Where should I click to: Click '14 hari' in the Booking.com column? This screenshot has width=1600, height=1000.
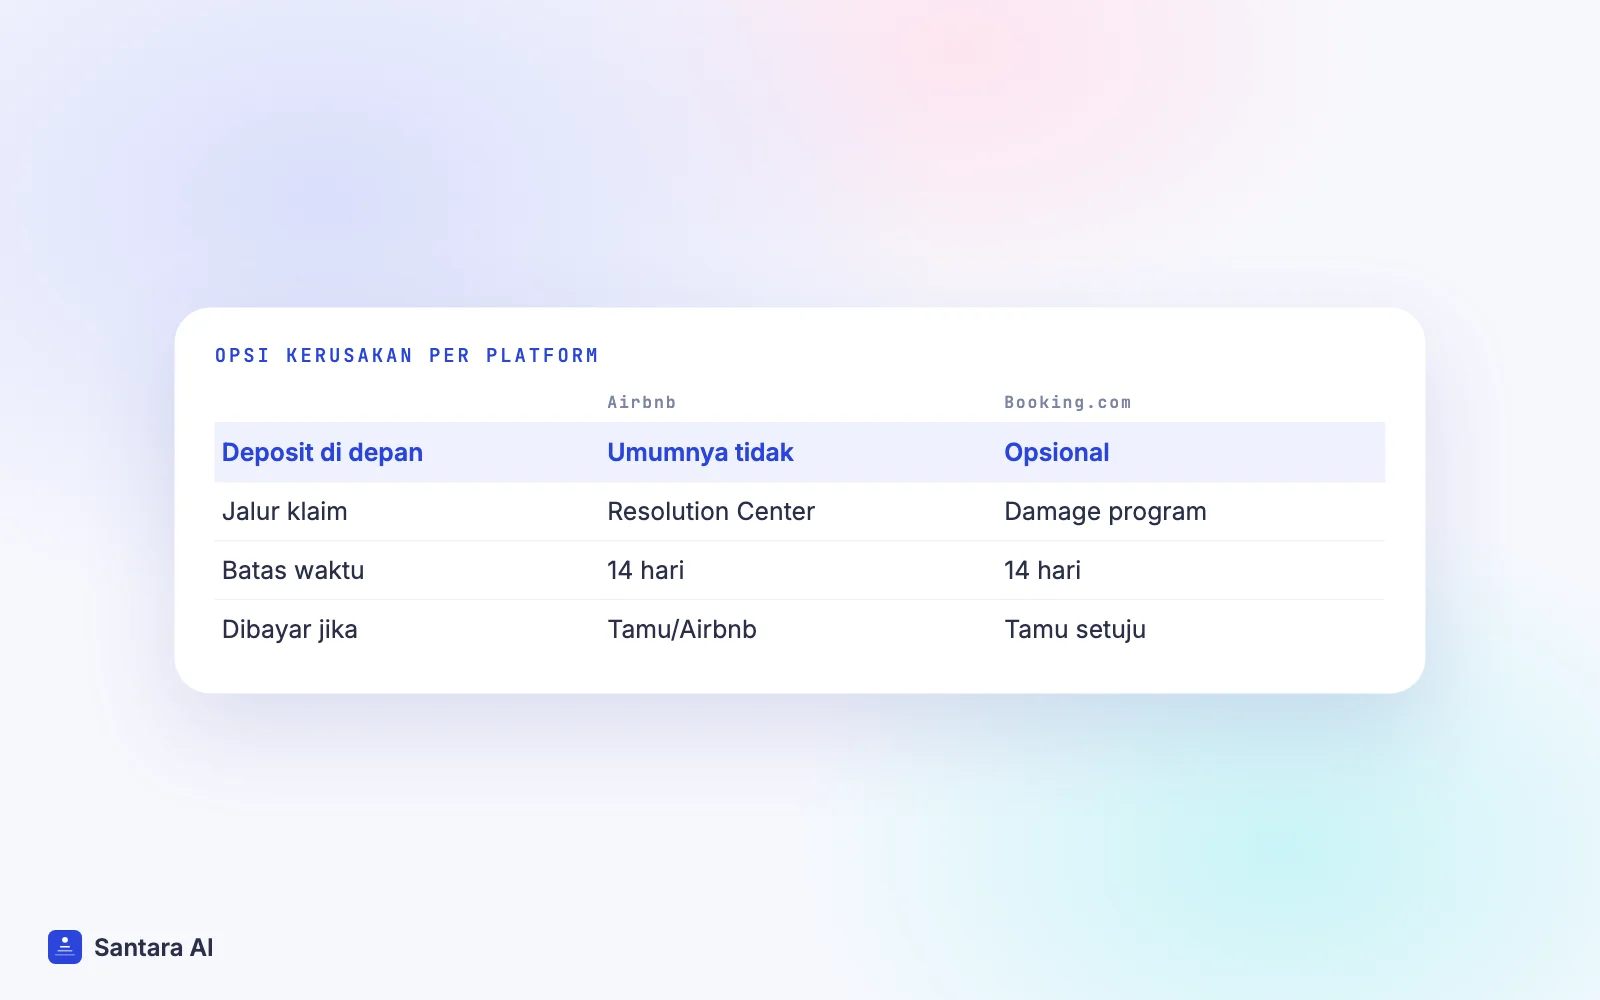pos(1043,570)
